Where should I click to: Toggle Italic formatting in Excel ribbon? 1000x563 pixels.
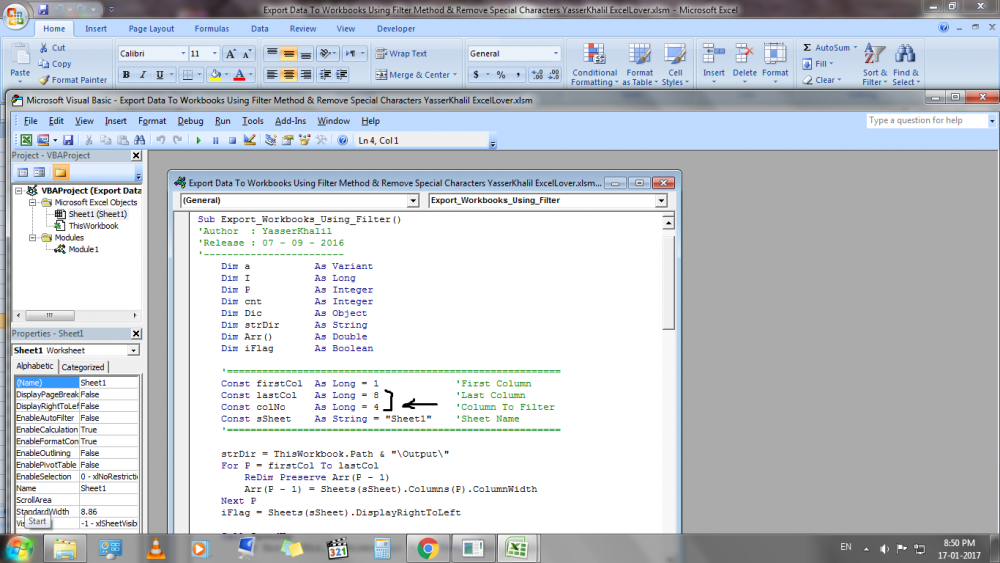pos(143,75)
